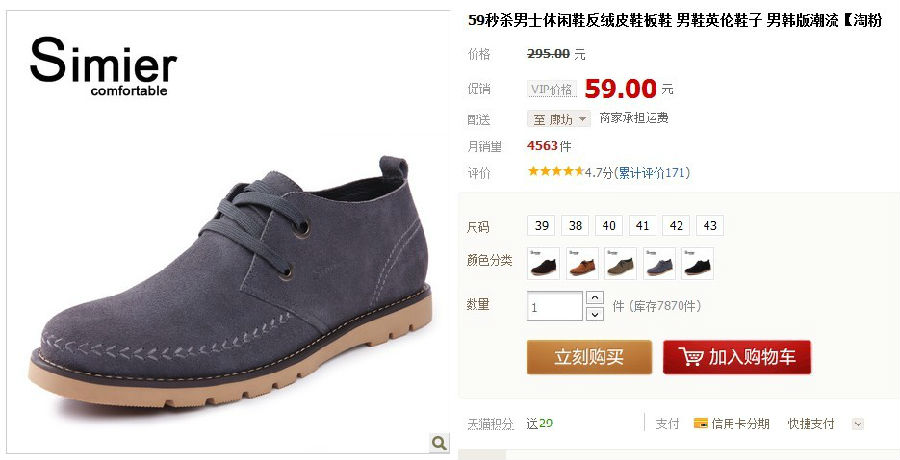The height and width of the screenshot is (460, 900).
Task: Choose the olive green shoe color swatch
Action: 620,264
